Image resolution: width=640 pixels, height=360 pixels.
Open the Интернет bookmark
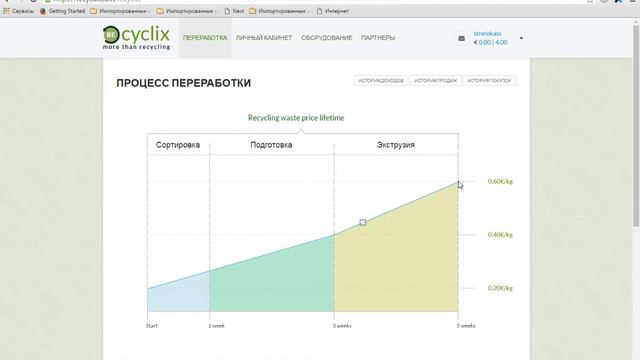[x=333, y=11]
